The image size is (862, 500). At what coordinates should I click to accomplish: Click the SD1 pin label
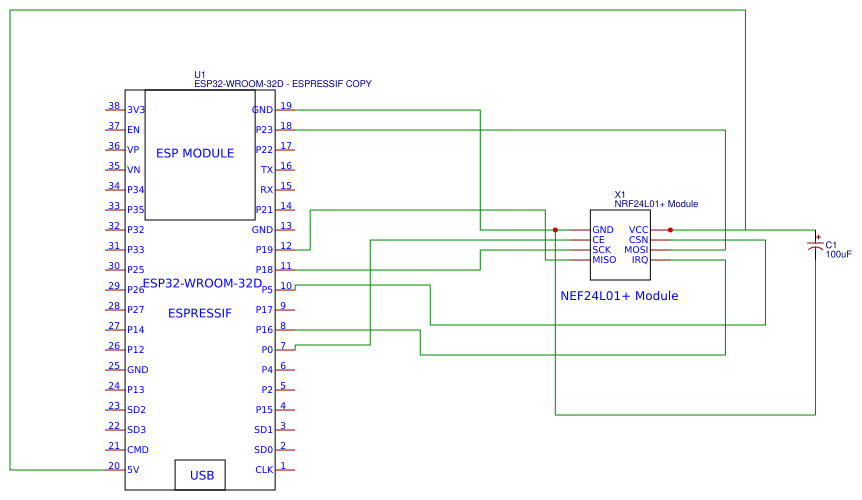click(263, 430)
